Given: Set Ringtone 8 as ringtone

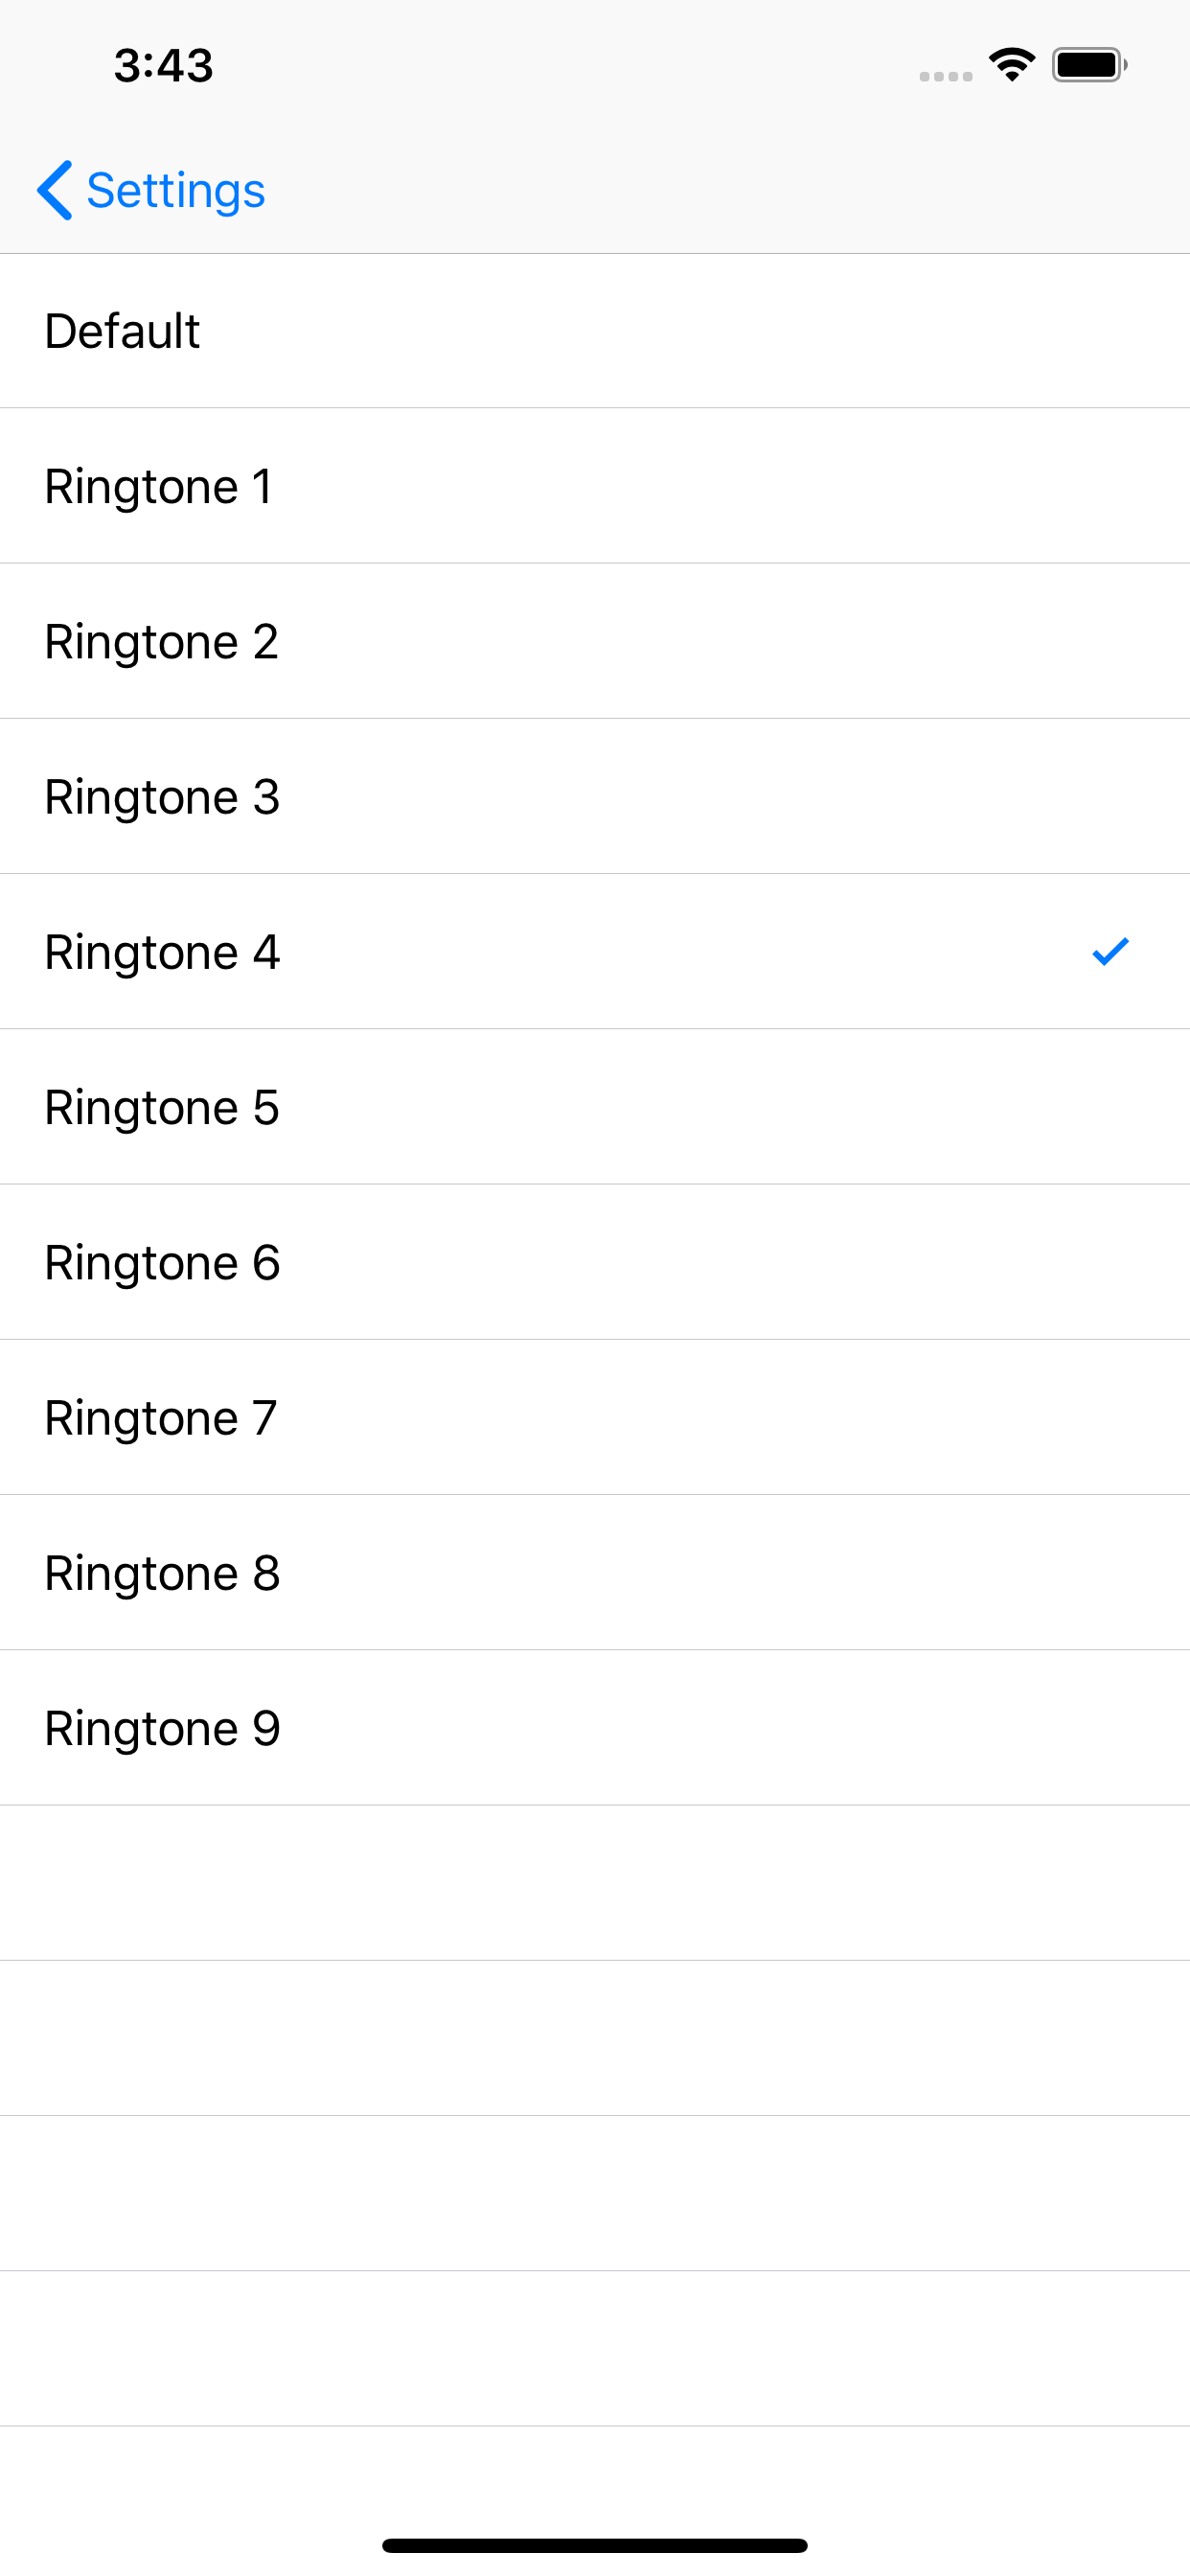Looking at the screenshot, I should click(595, 1572).
